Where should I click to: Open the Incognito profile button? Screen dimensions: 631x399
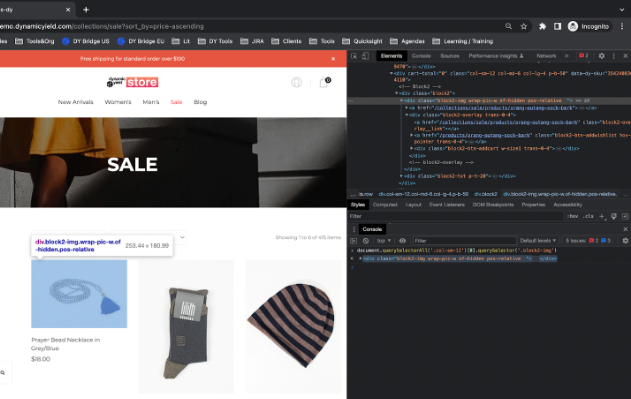point(589,26)
